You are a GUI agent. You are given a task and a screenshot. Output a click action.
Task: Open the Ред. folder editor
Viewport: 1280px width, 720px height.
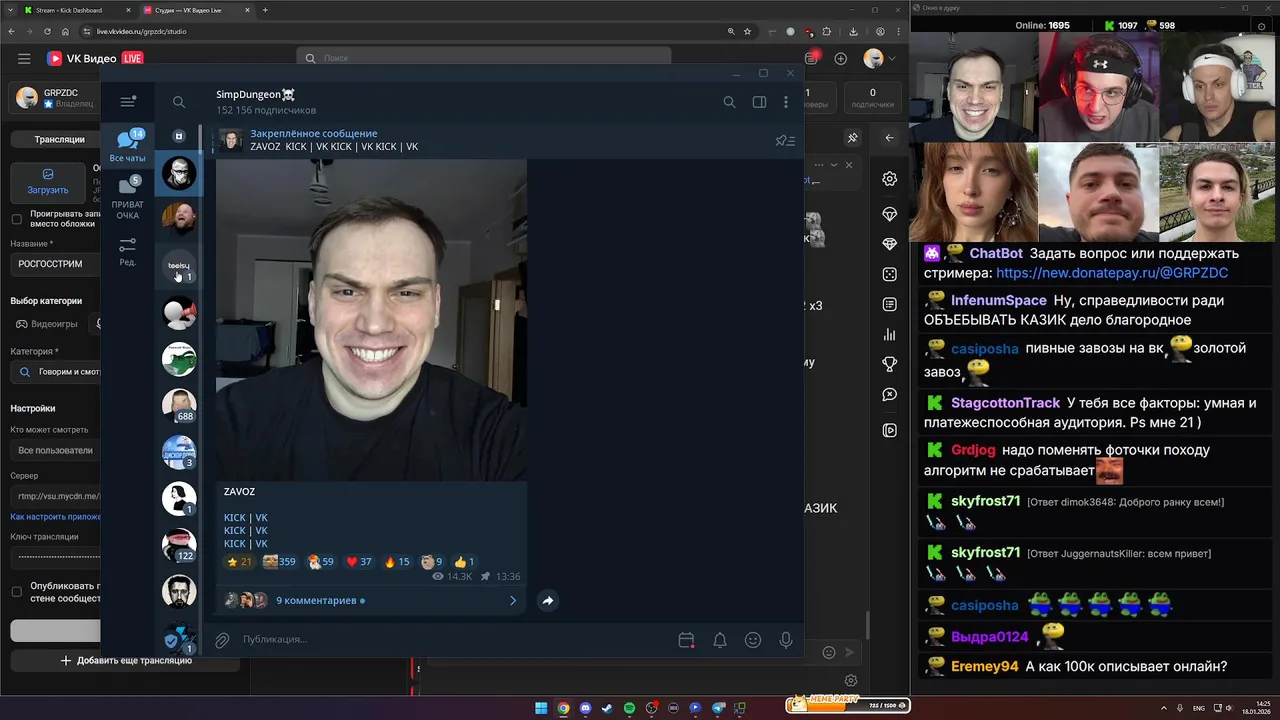click(127, 251)
